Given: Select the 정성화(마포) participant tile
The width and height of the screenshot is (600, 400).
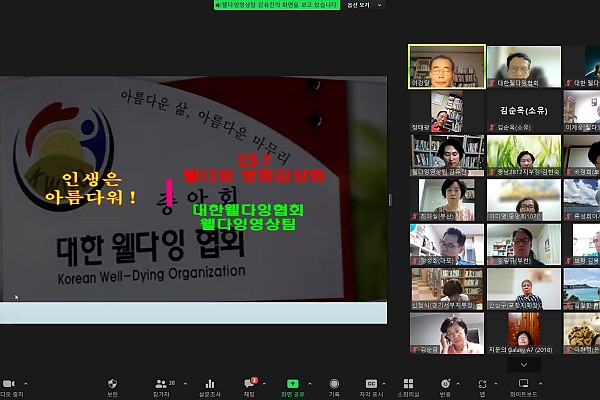Looking at the screenshot, I should (x=447, y=245).
